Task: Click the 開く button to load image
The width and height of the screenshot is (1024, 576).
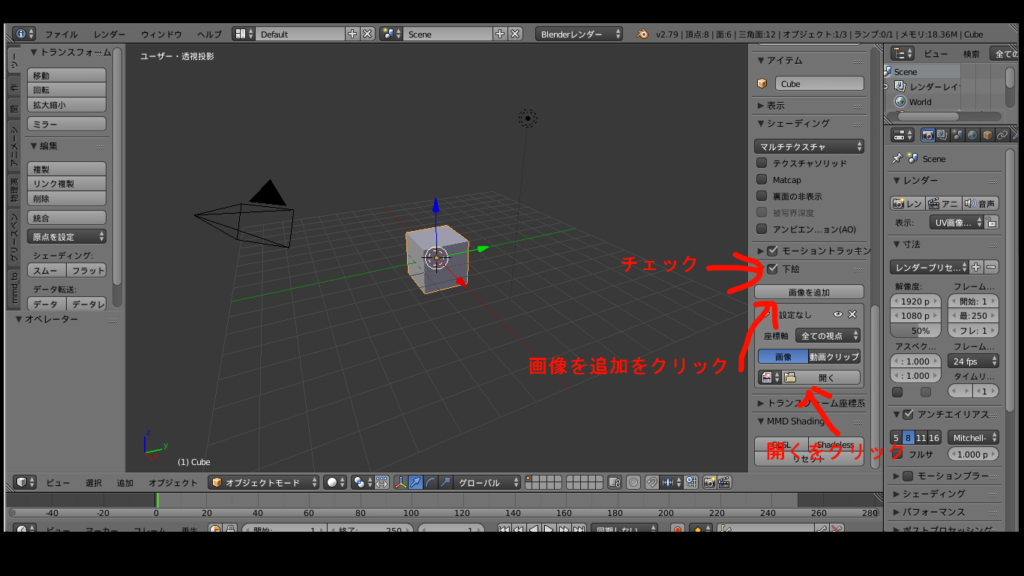Action: point(827,378)
